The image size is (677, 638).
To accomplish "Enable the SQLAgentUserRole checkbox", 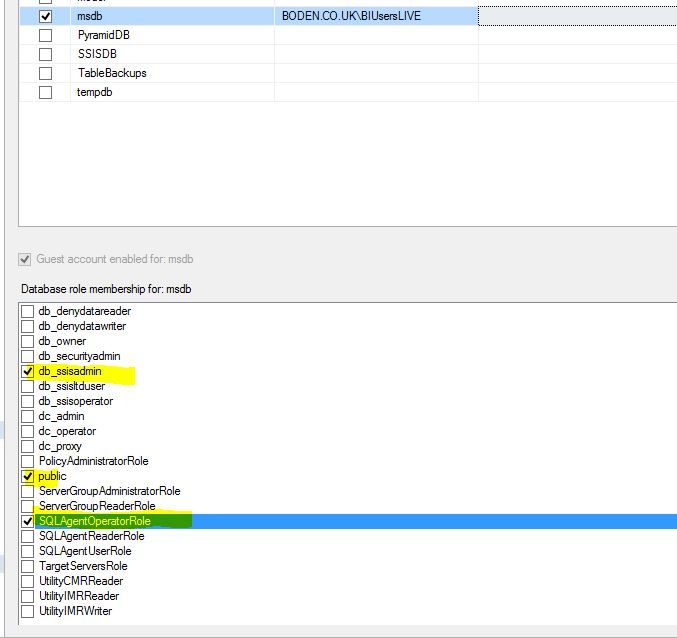I will pos(28,551).
